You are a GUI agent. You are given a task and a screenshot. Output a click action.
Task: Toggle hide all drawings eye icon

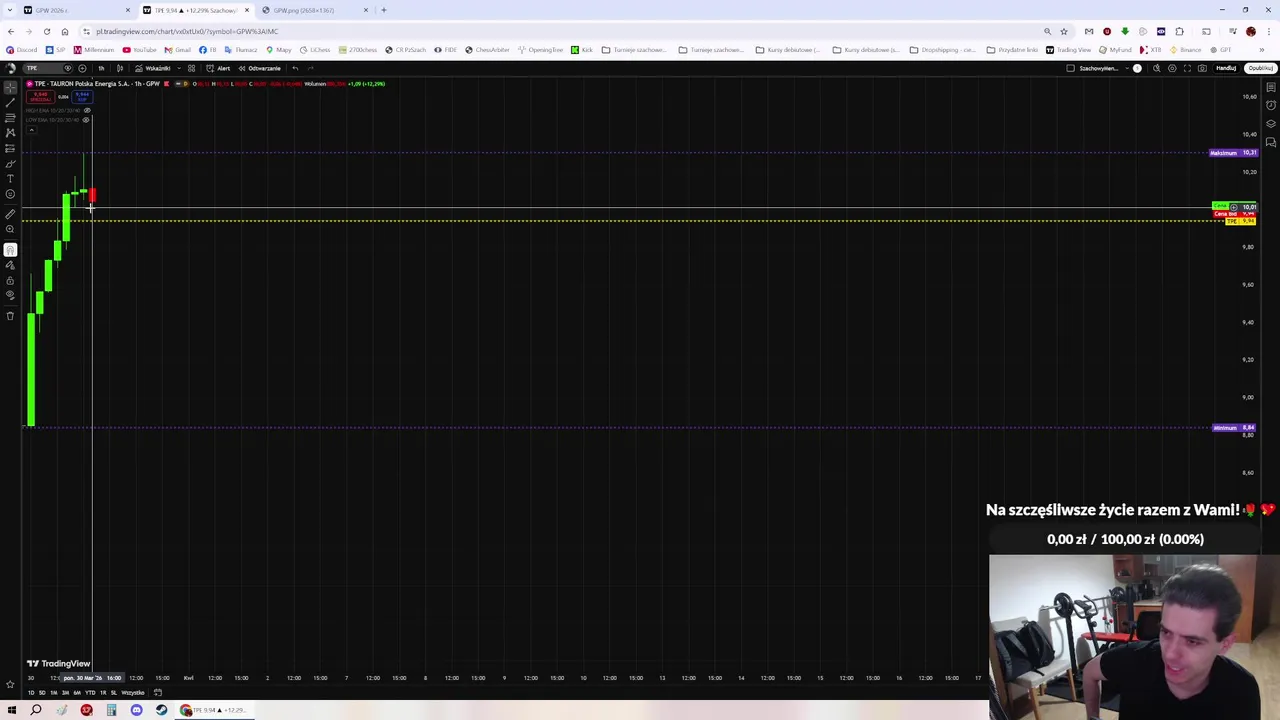10,295
